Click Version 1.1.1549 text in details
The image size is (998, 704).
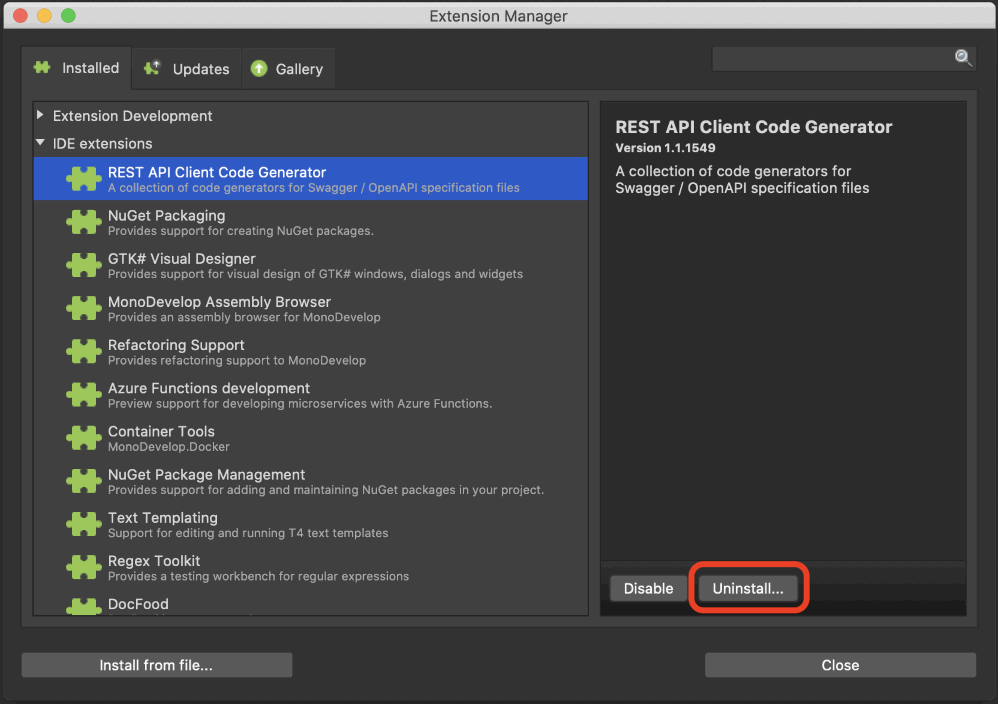pos(665,148)
